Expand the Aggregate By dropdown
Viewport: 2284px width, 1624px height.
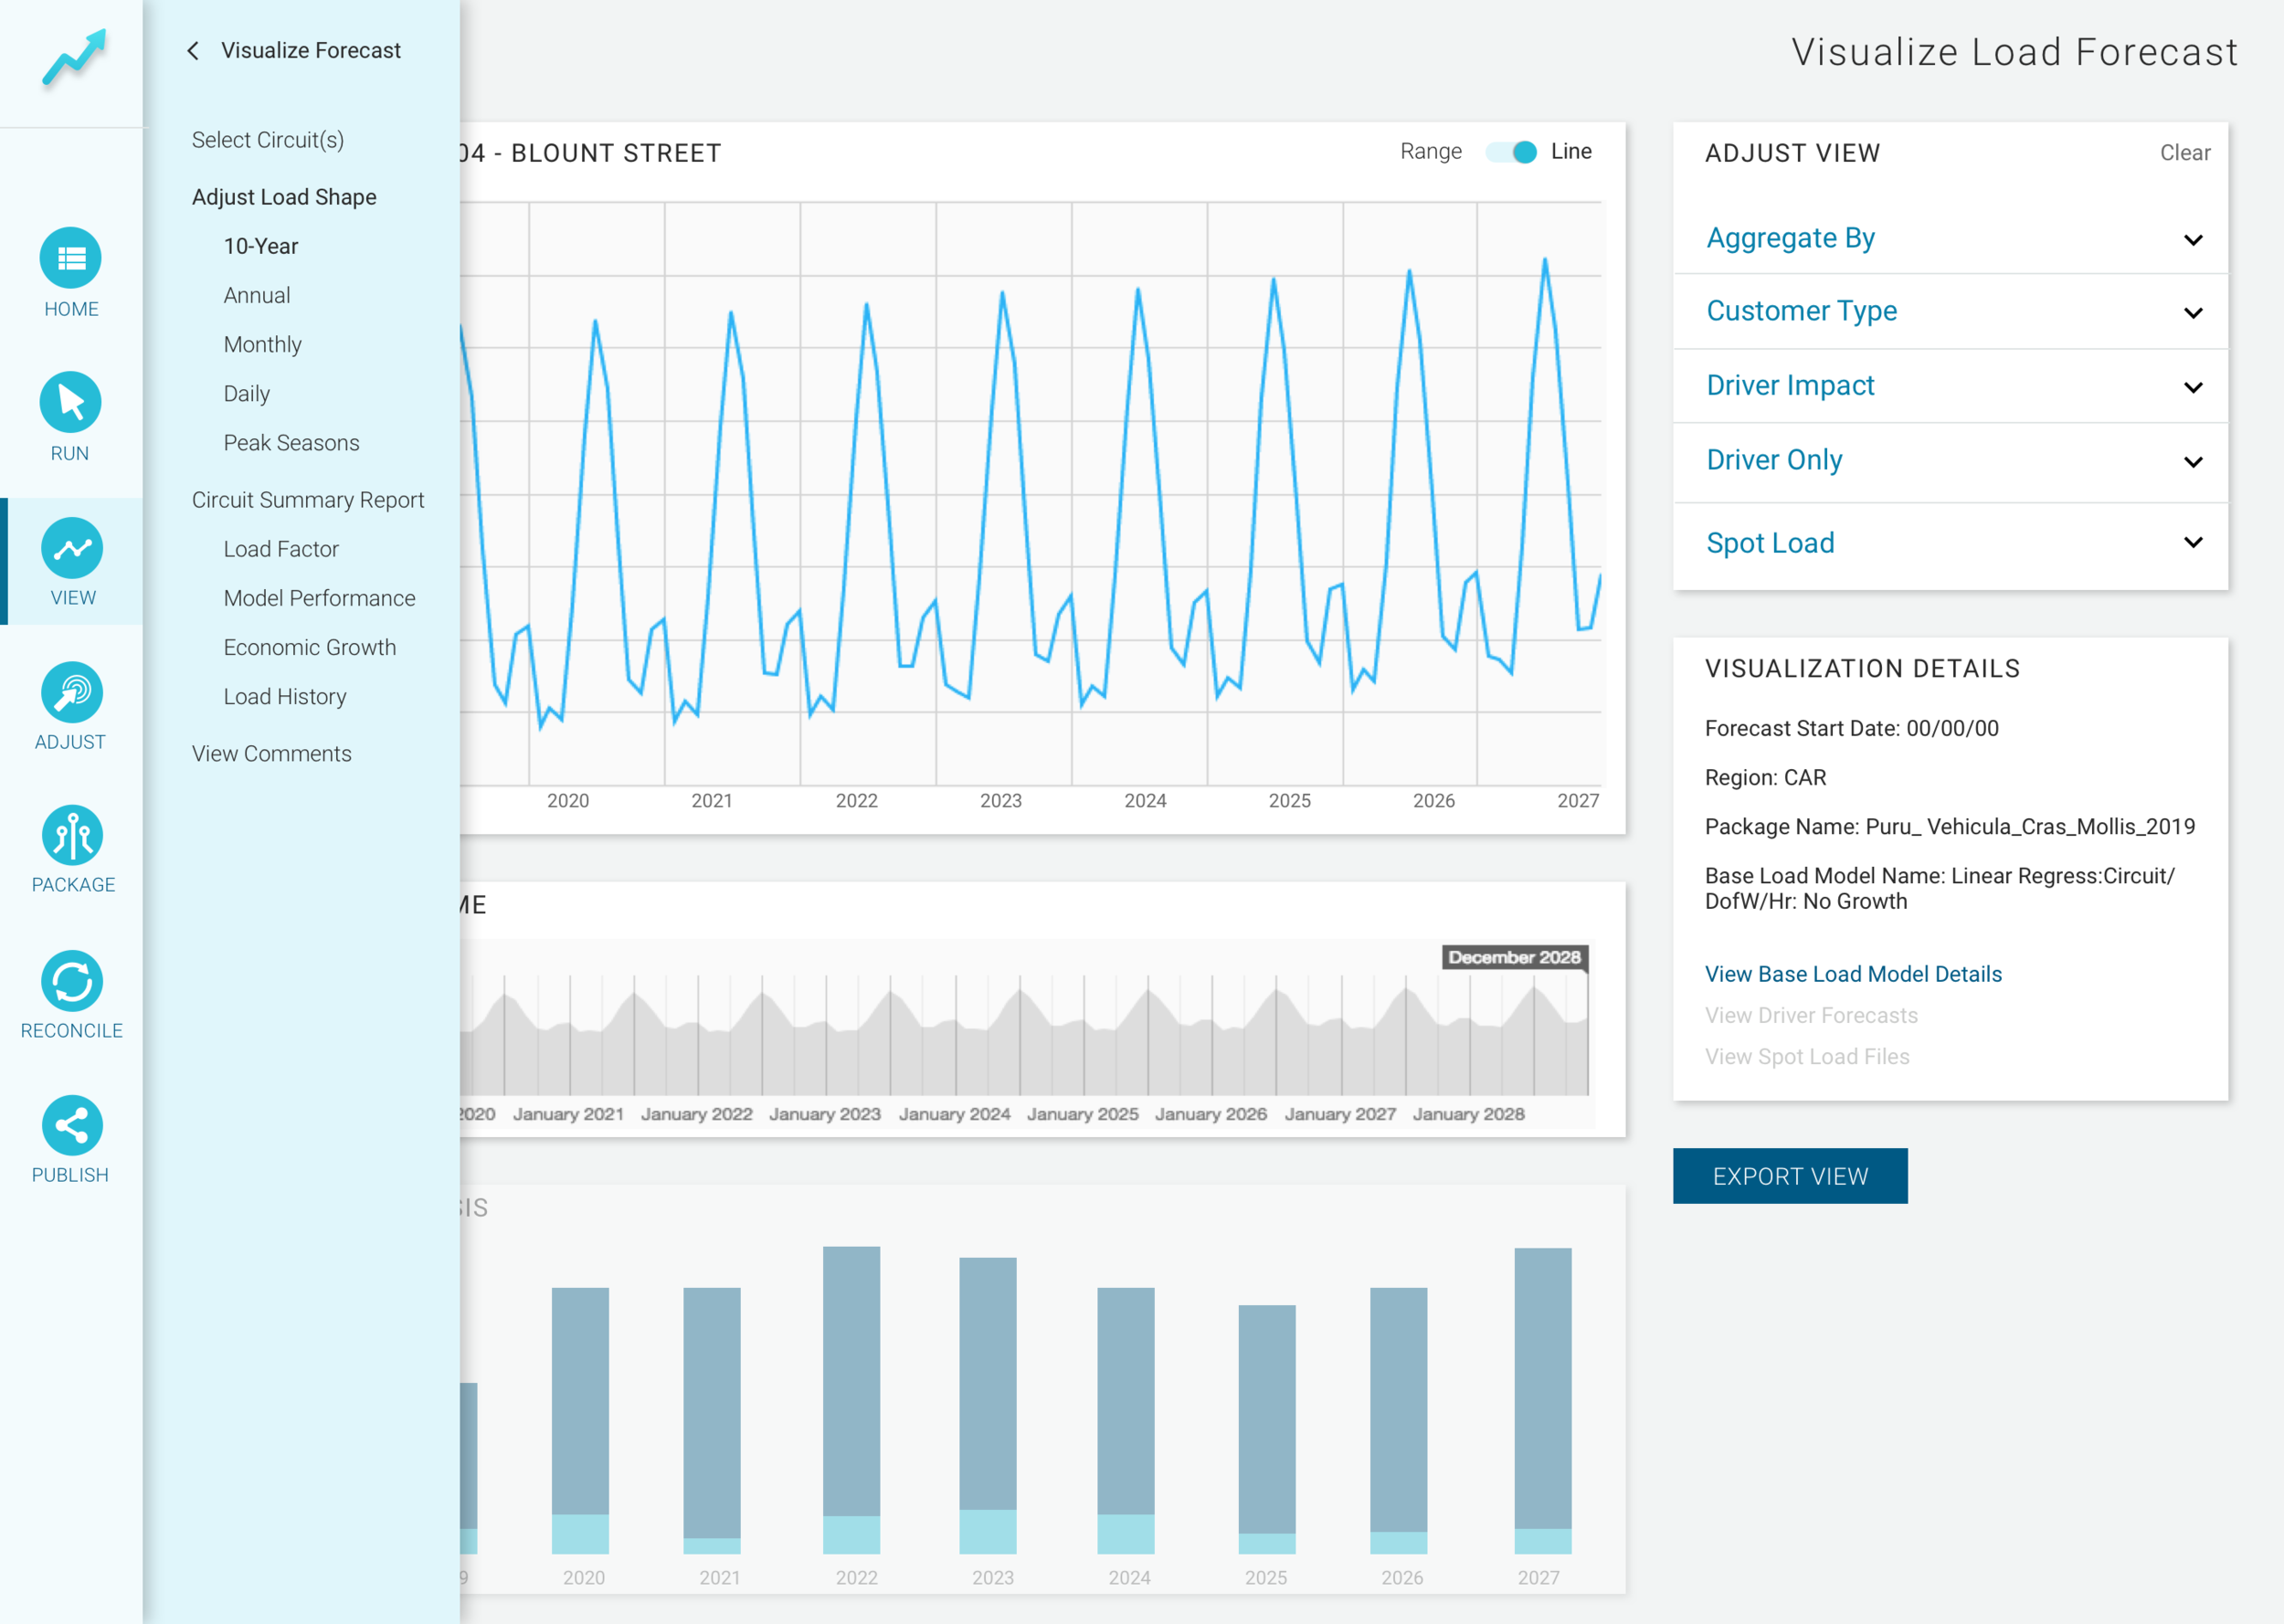tap(1950, 238)
